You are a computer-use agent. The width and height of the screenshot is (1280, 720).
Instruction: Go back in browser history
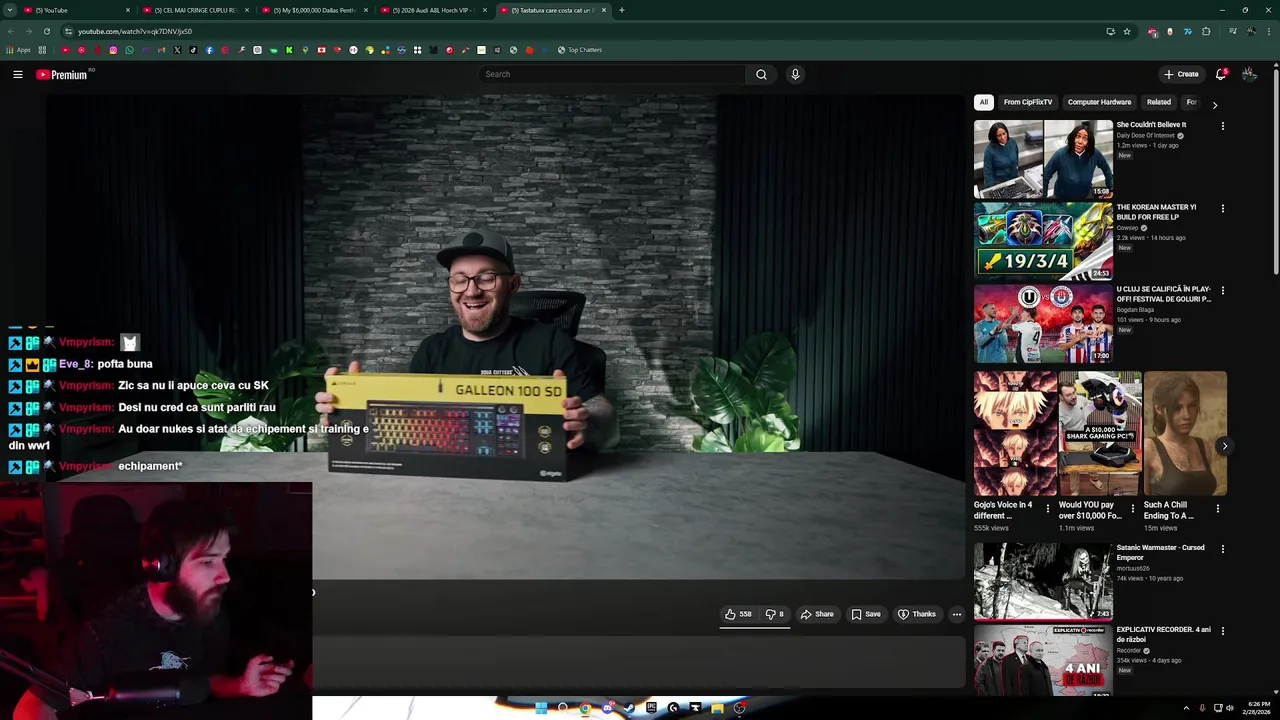click(11, 31)
